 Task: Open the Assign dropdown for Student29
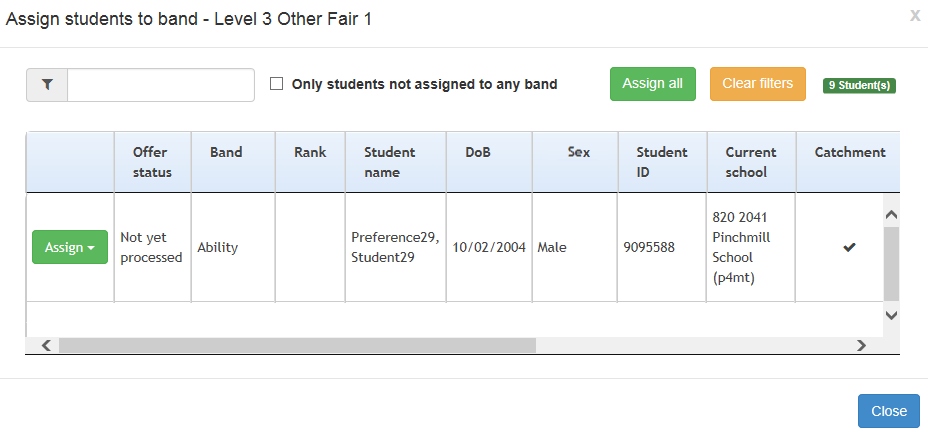[x=70, y=247]
